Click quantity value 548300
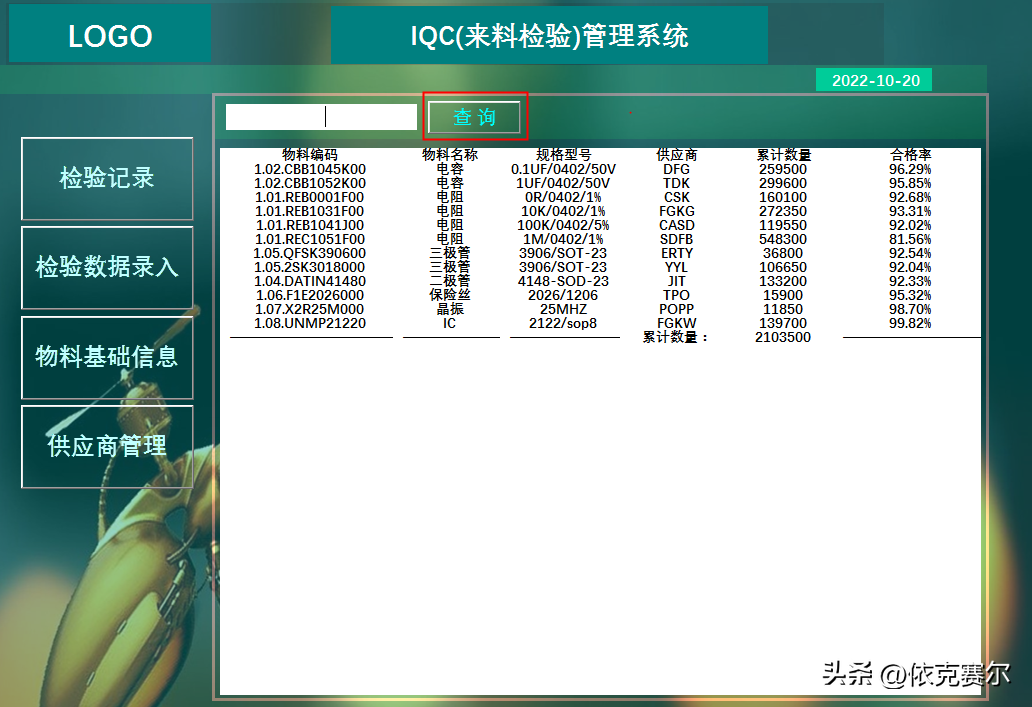This screenshot has height=707, width=1032. click(783, 239)
